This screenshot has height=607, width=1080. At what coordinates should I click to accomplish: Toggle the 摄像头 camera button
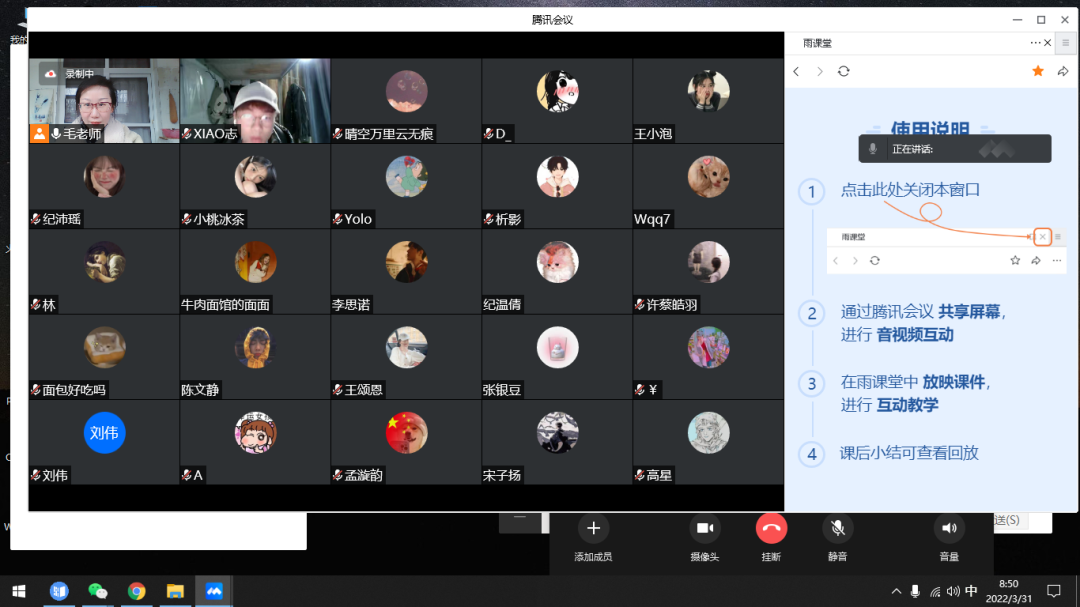coord(705,528)
